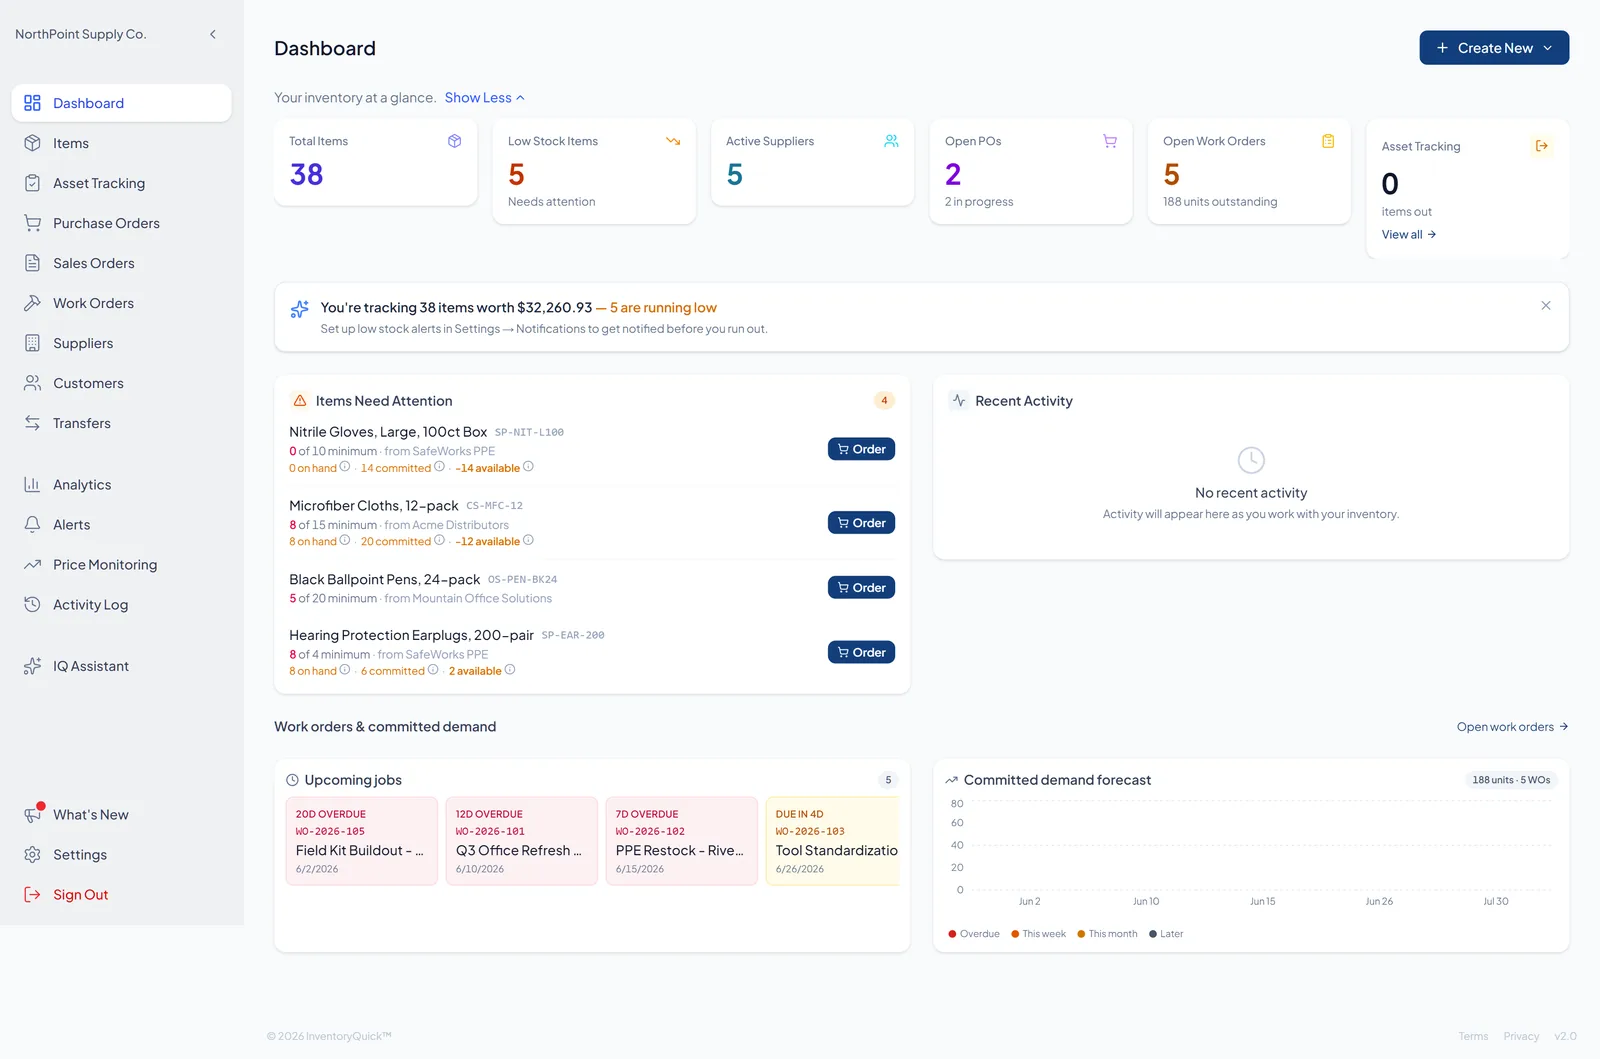Click the Settings gear icon
The width and height of the screenshot is (1600, 1059).
click(x=32, y=854)
